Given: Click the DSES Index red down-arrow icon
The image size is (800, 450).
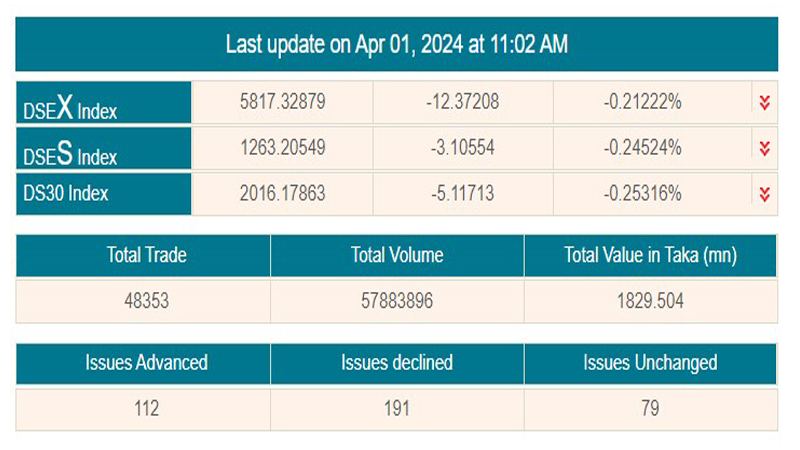Looking at the screenshot, I should [765, 148].
